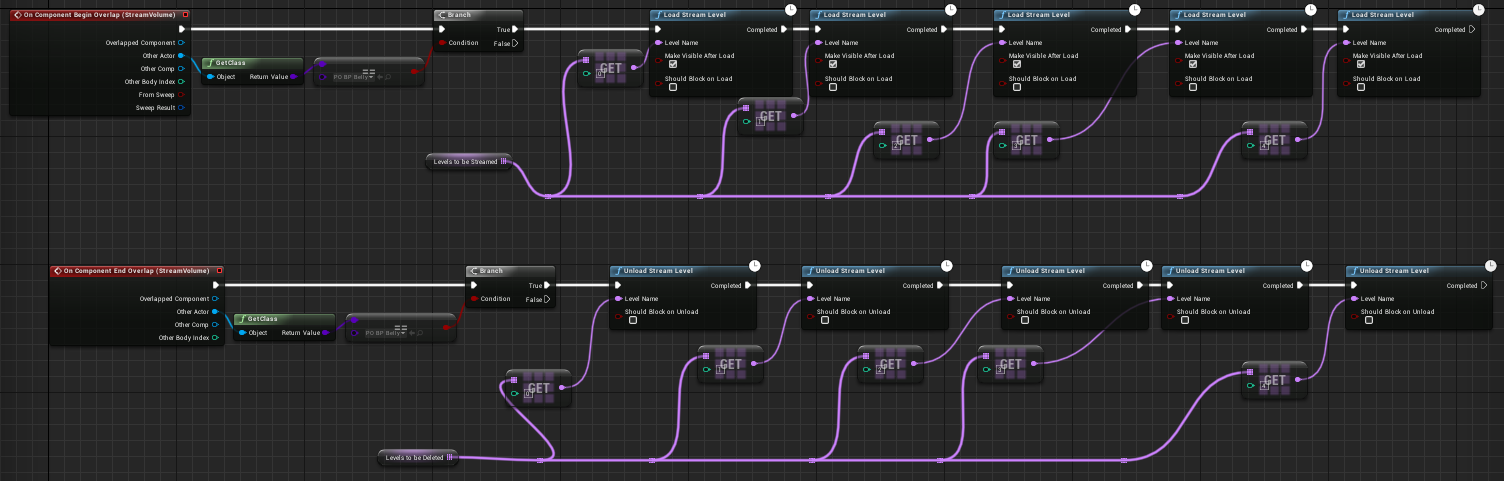Click False pin on Begin Overlap's Branch node
The height and width of the screenshot is (481, 1504).
pos(515,43)
